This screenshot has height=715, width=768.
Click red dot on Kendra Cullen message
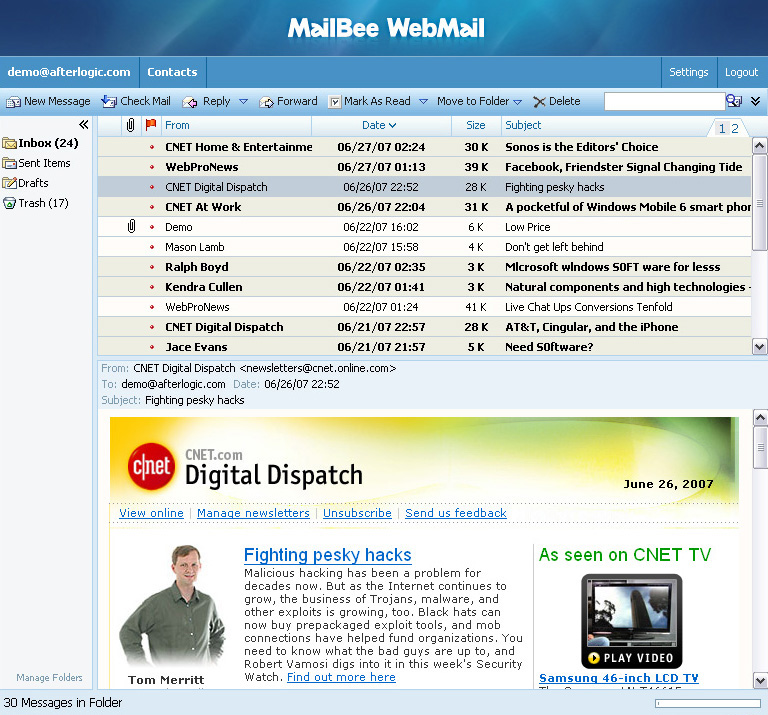coord(152,287)
